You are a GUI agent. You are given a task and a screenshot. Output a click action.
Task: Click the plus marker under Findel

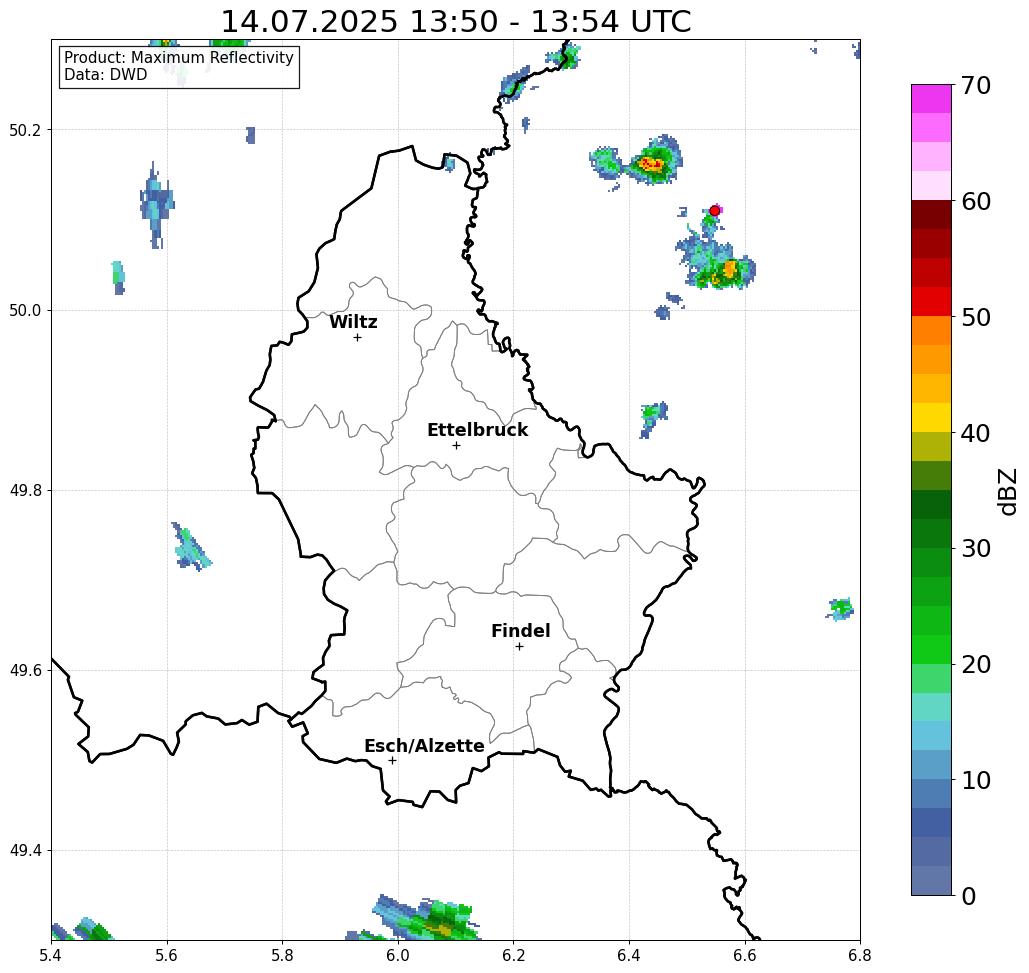pyautogui.click(x=519, y=647)
